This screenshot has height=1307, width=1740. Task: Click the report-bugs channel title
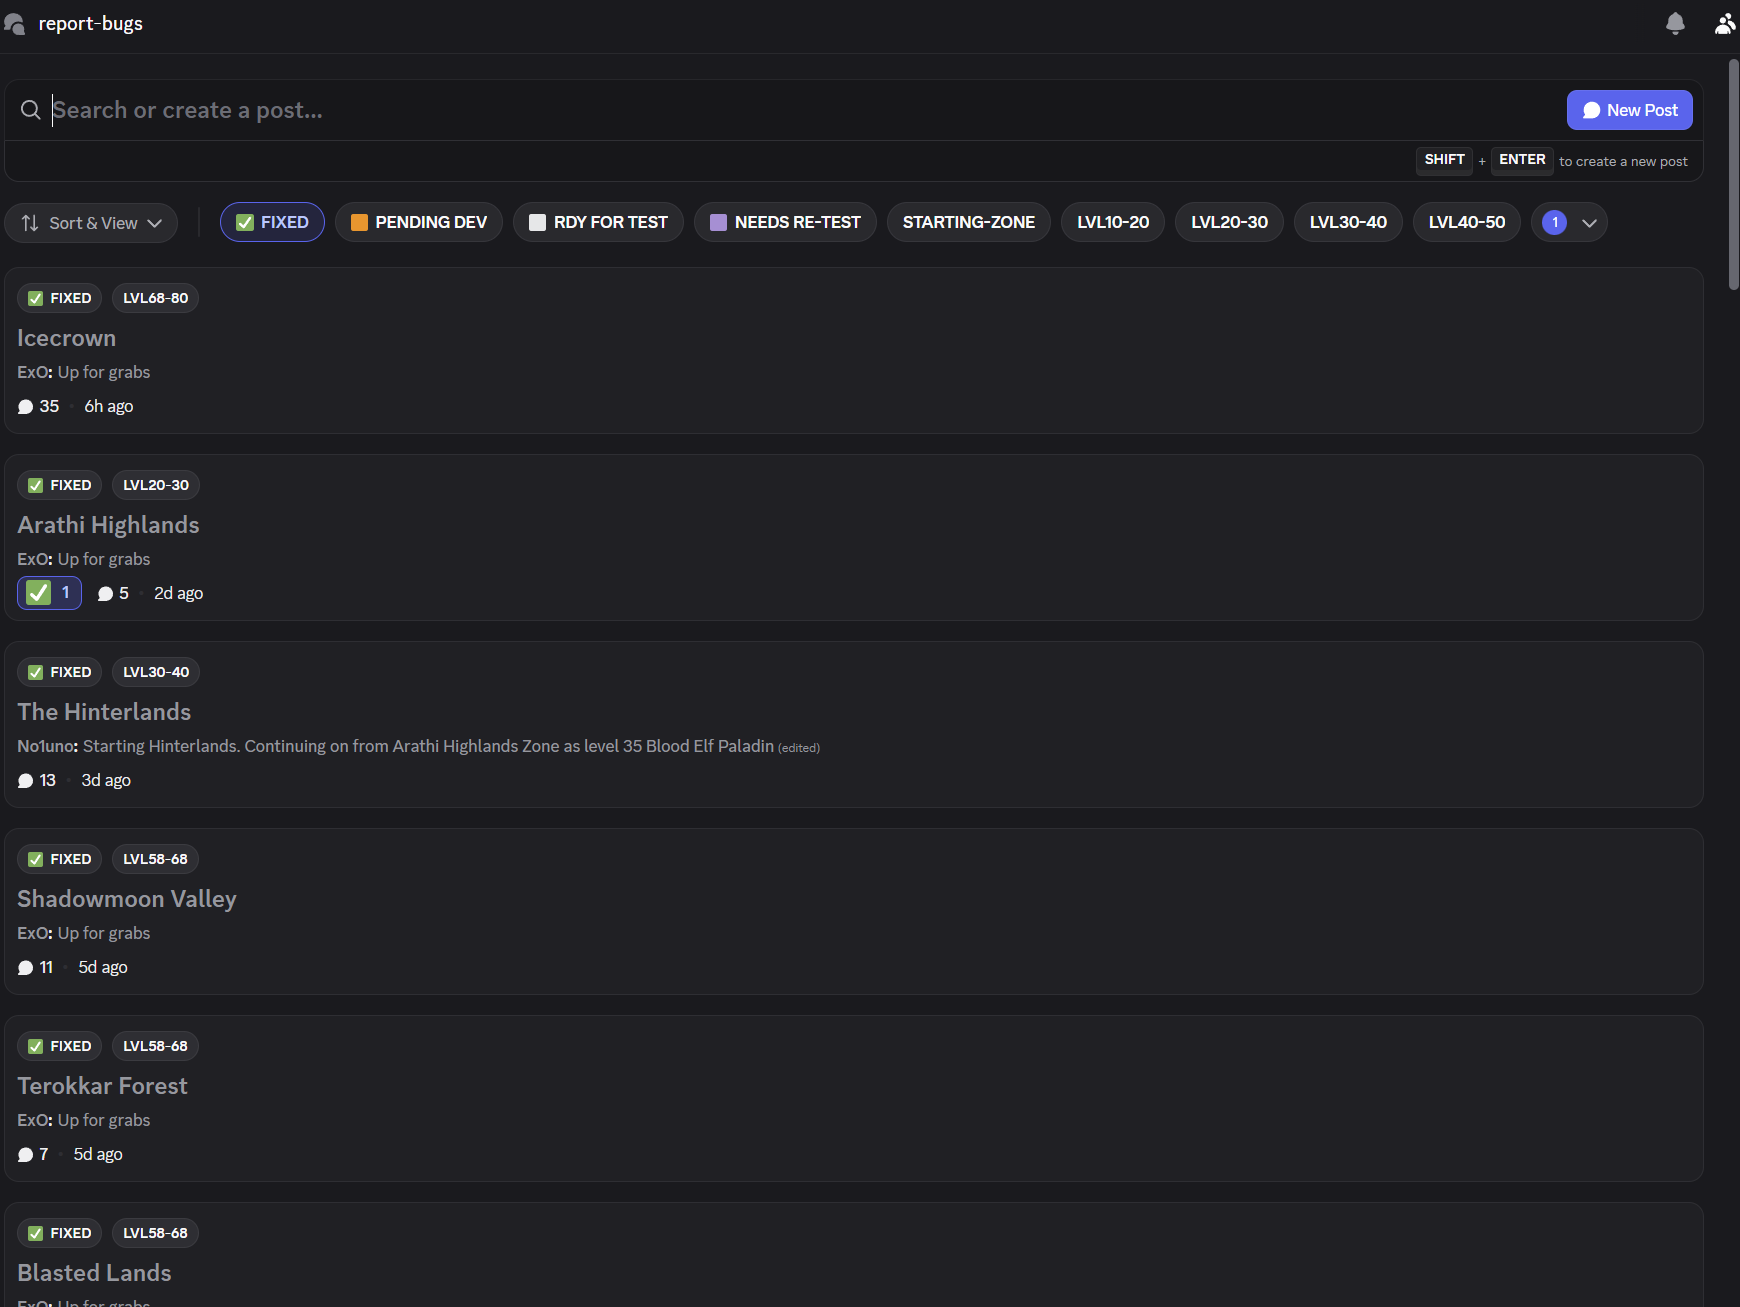click(90, 23)
